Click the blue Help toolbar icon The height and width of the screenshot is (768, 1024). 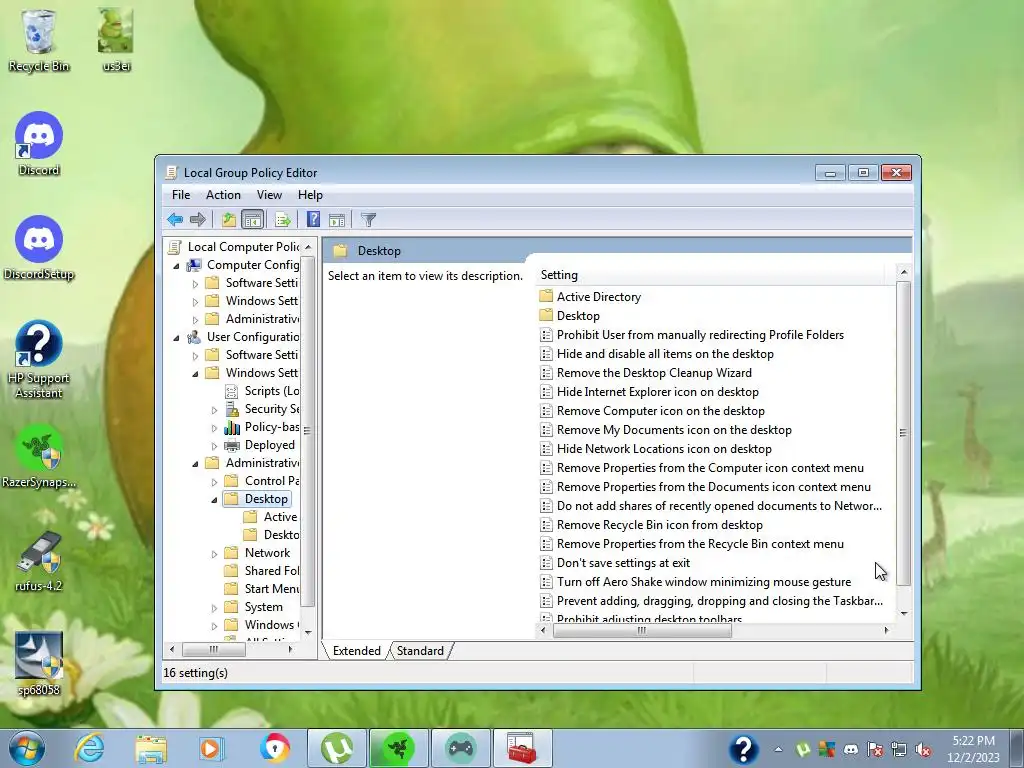(x=313, y=219)
